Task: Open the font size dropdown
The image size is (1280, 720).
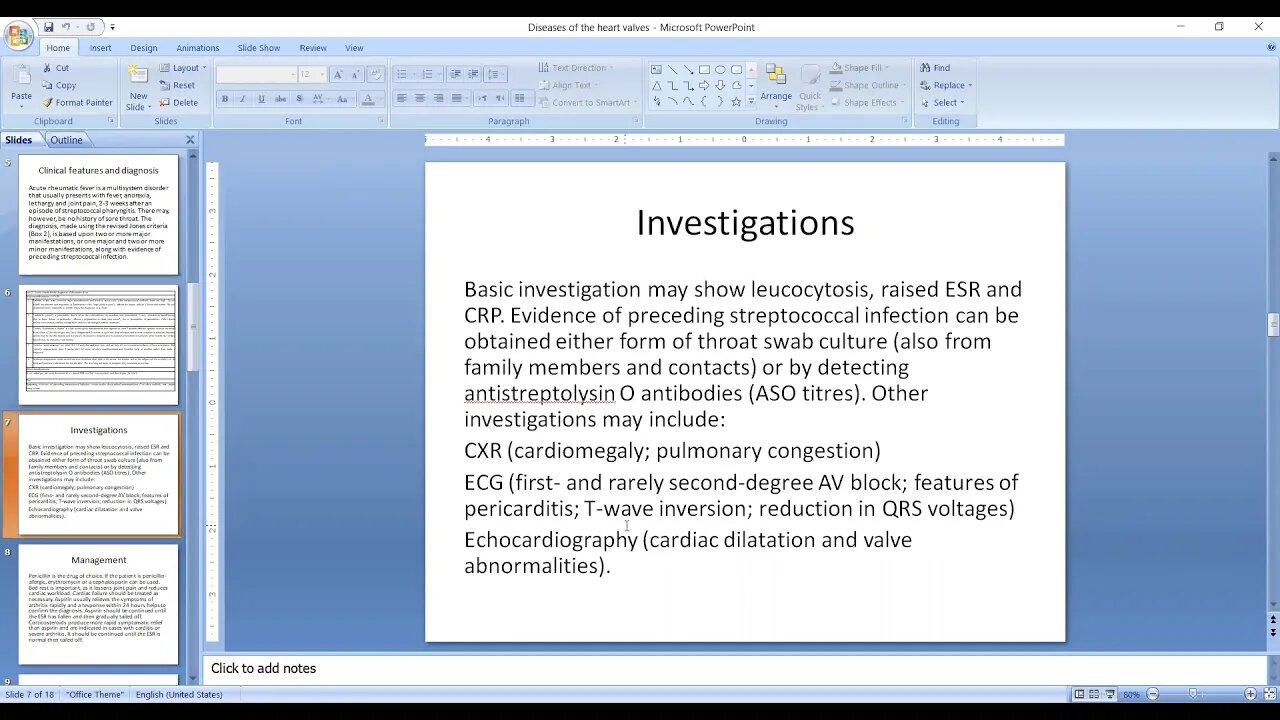Action: [321, 74]
